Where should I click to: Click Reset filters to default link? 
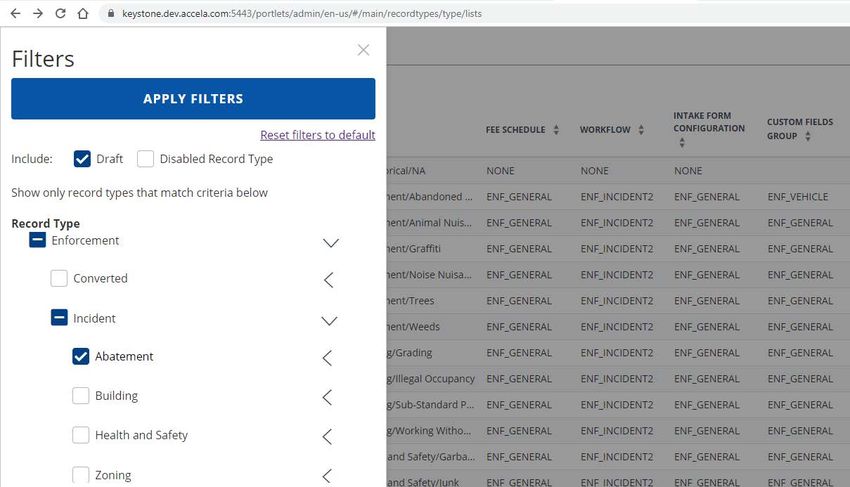[x=318, y=134]
